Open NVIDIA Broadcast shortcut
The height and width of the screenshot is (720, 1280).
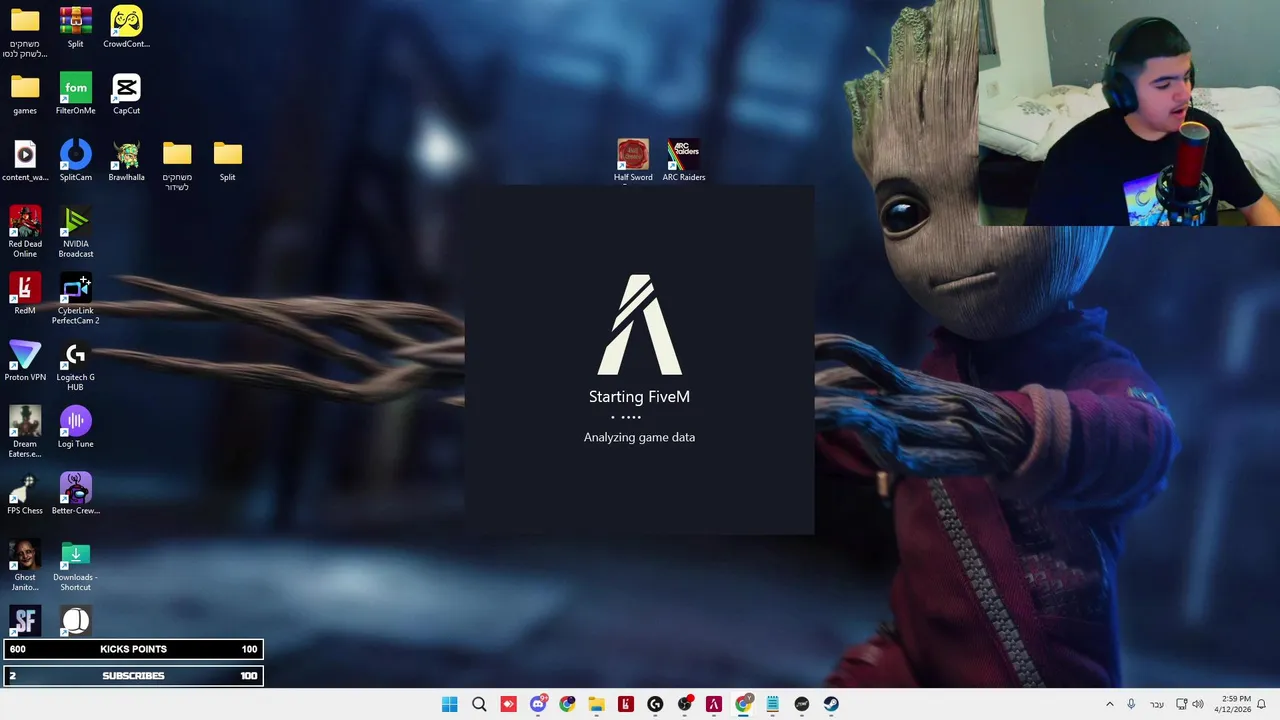point(75,232)
